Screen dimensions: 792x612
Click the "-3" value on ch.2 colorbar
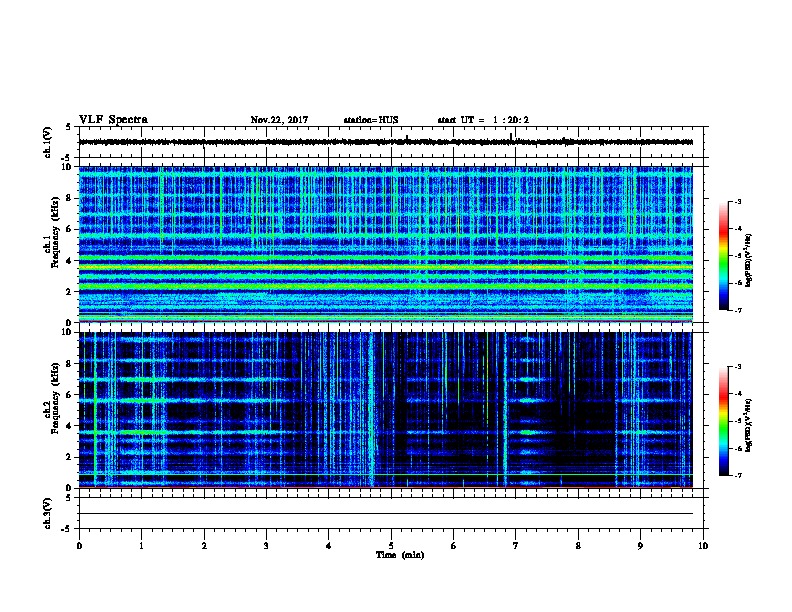738,367
